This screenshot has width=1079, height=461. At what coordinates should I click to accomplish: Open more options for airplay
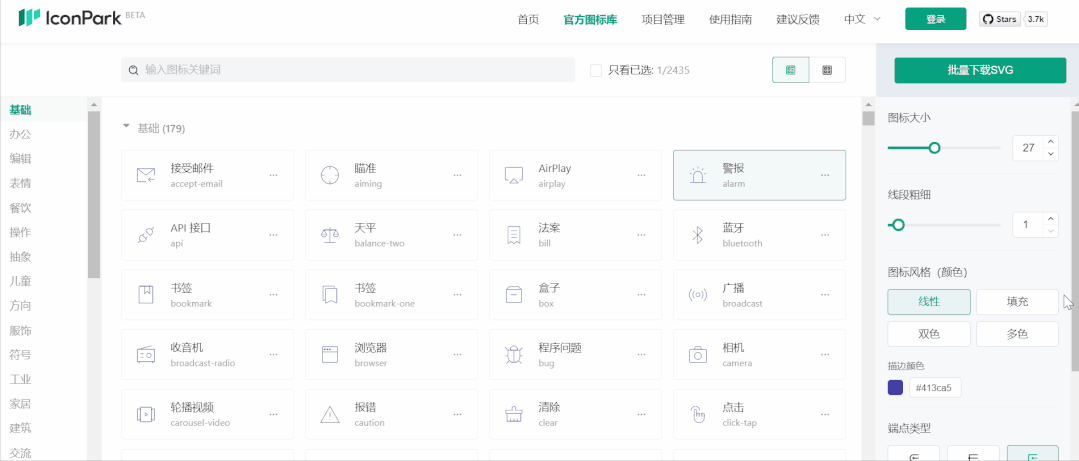pyautogui.click(x=641, y=175)
